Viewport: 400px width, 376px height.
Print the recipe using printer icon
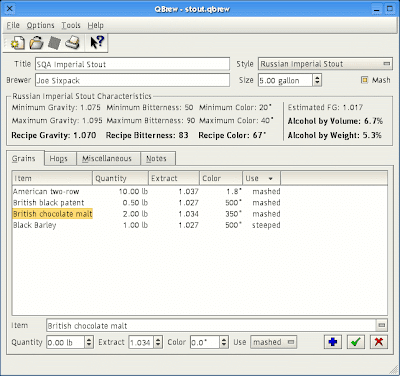[x=72, y=43]
